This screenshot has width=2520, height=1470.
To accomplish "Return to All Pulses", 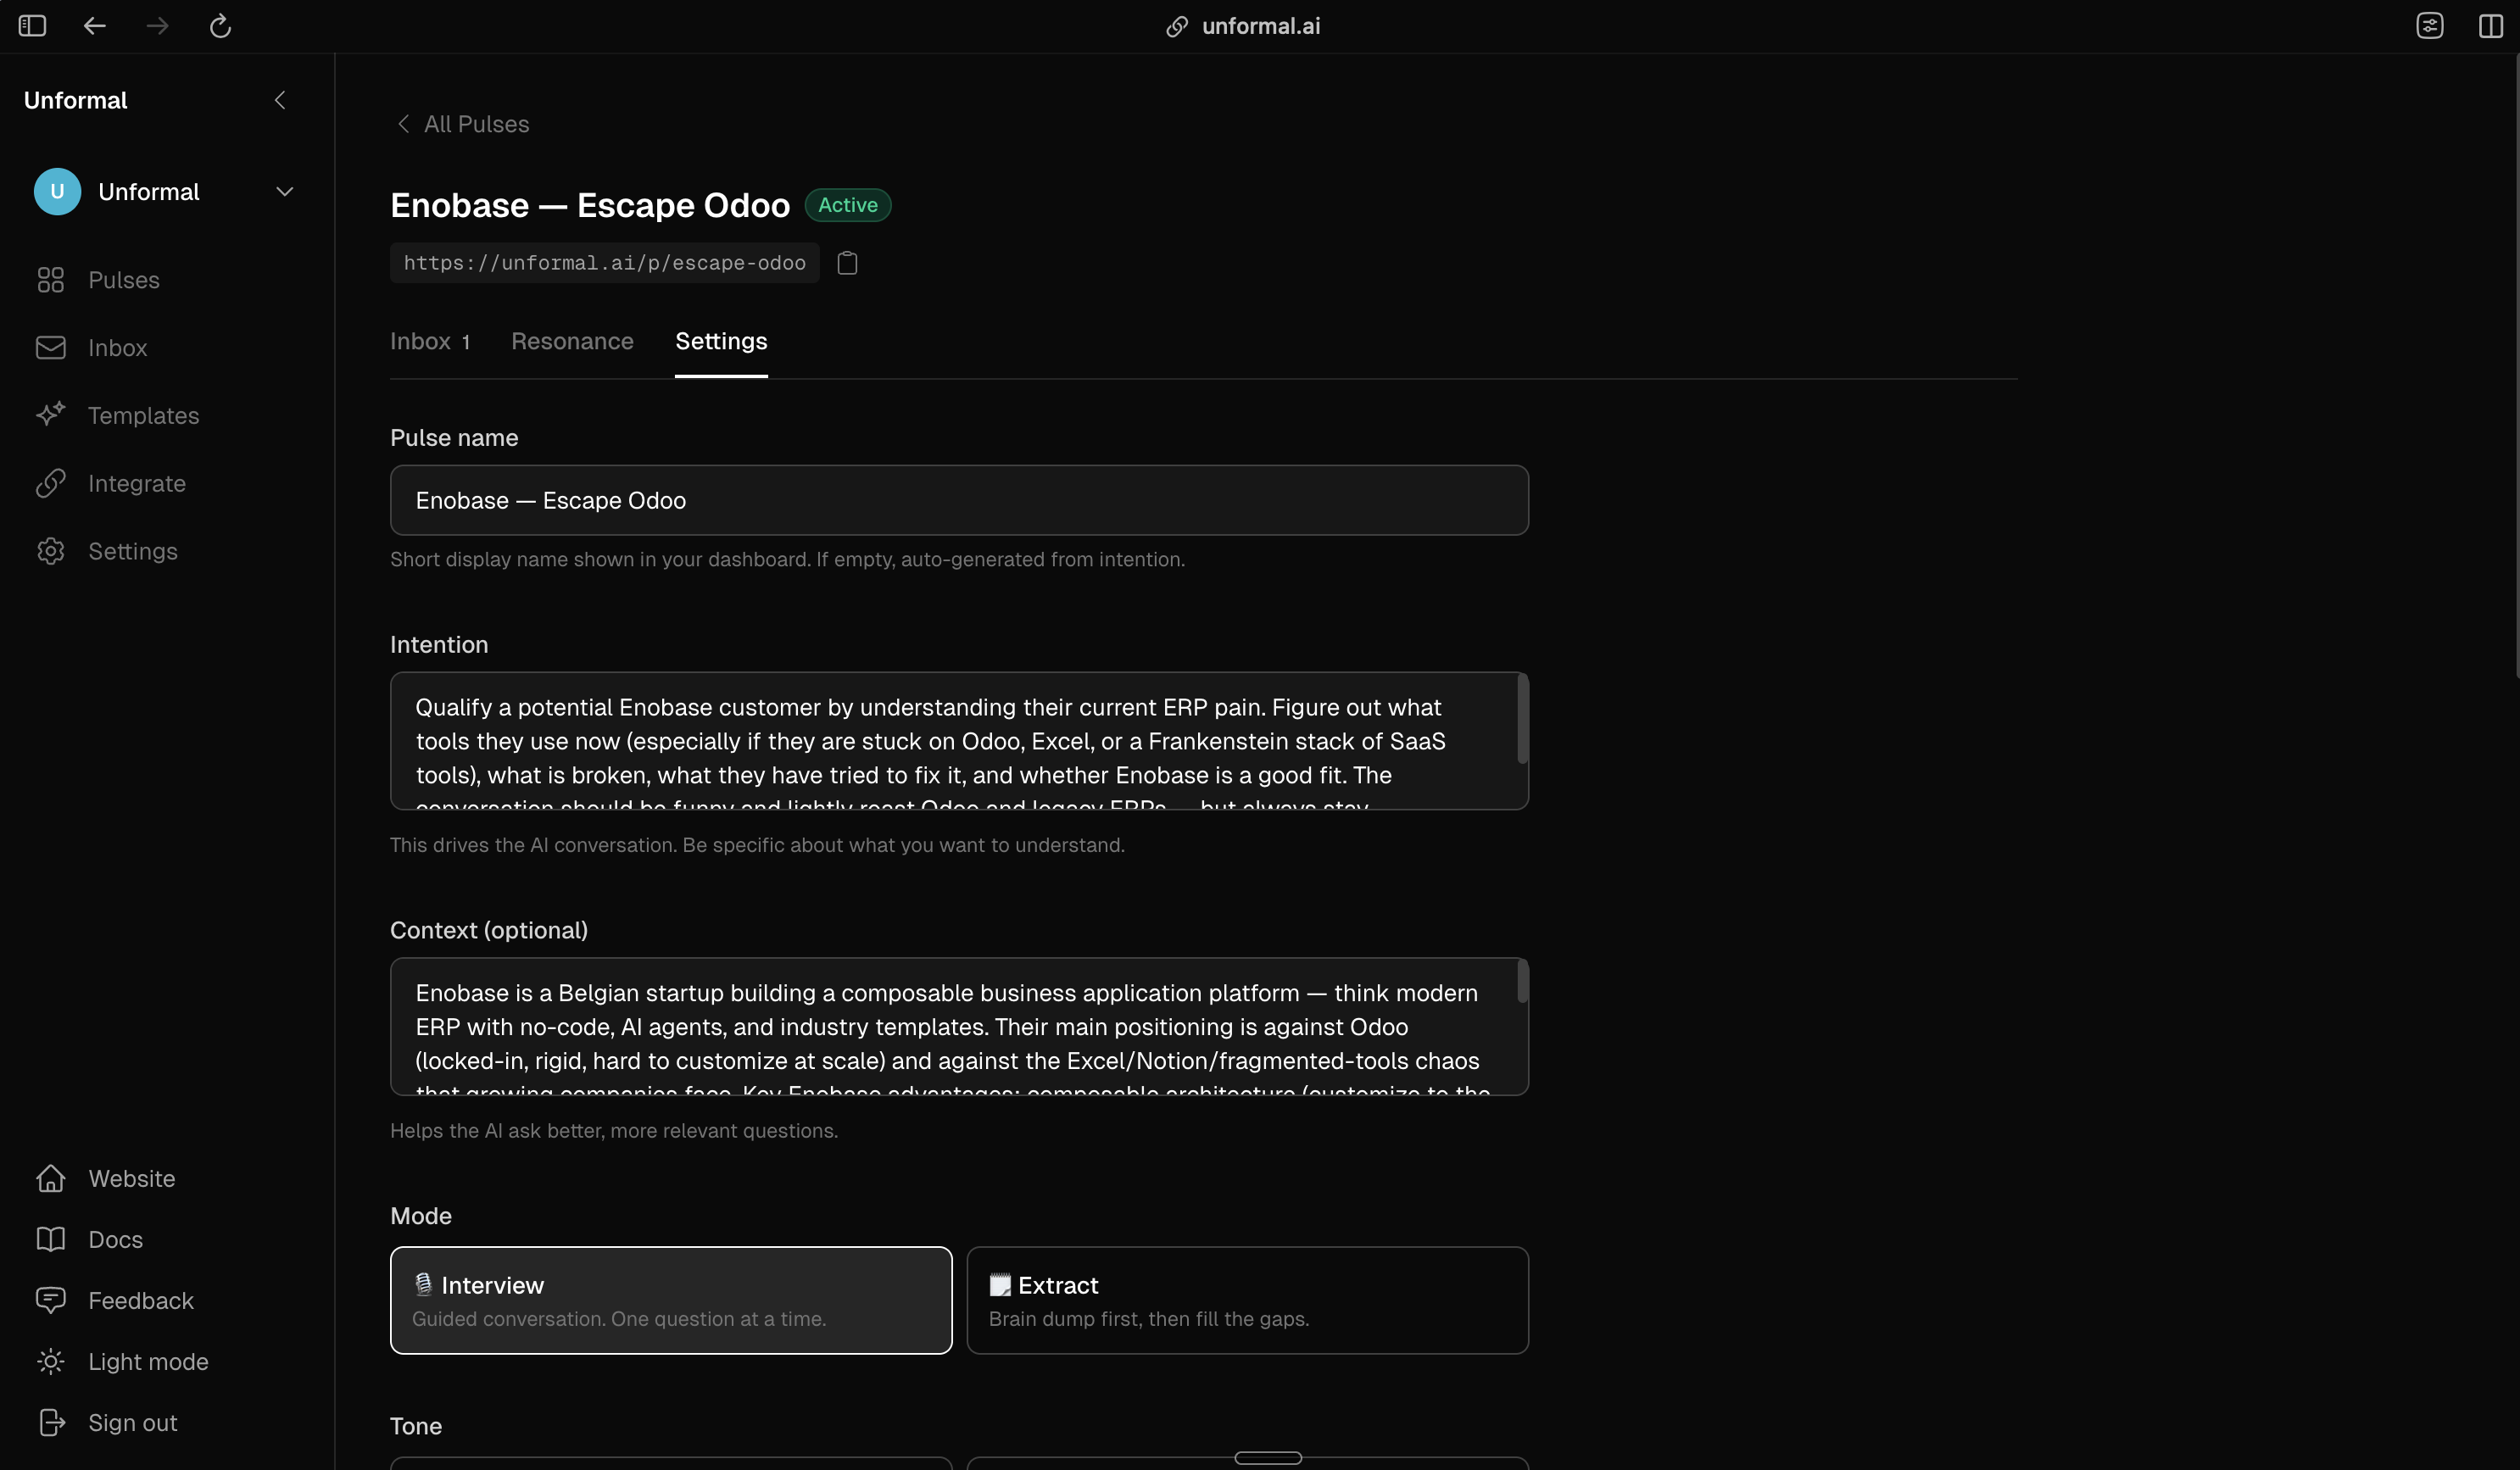I will pyautogui.click(x=476, y=124).
